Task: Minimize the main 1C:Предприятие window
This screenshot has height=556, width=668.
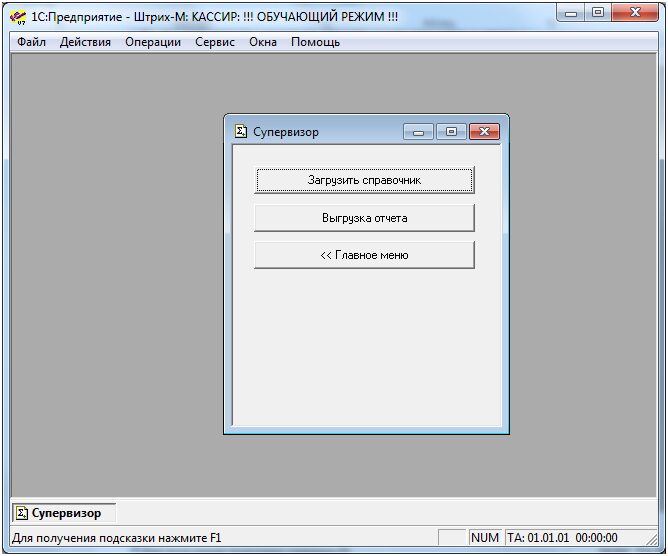Action: (x=573, y=13)
